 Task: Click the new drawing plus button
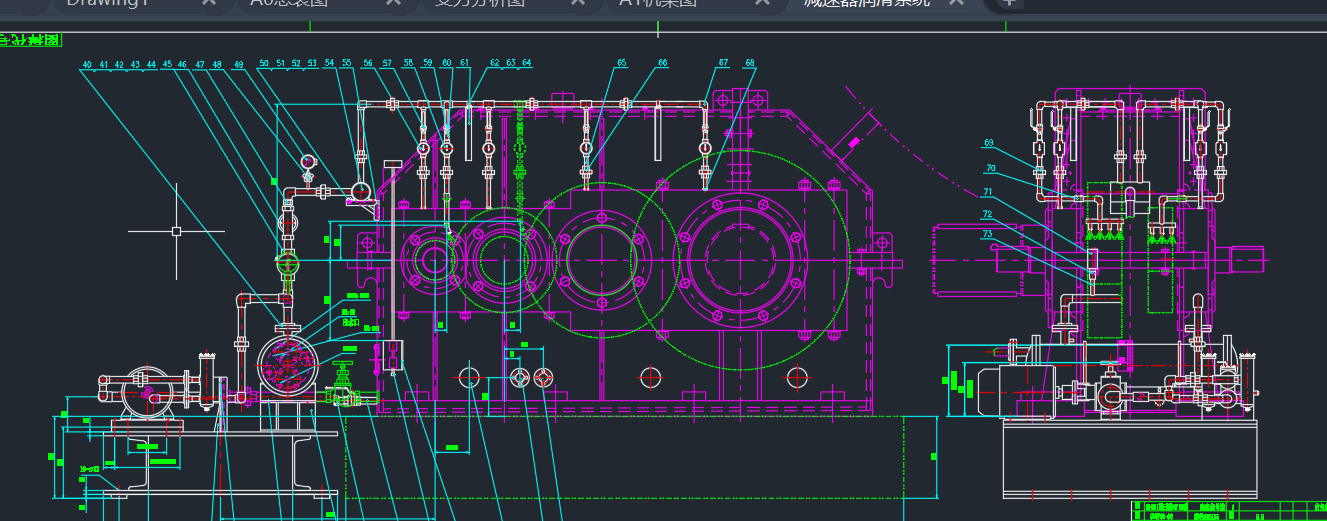(1008, 3)
